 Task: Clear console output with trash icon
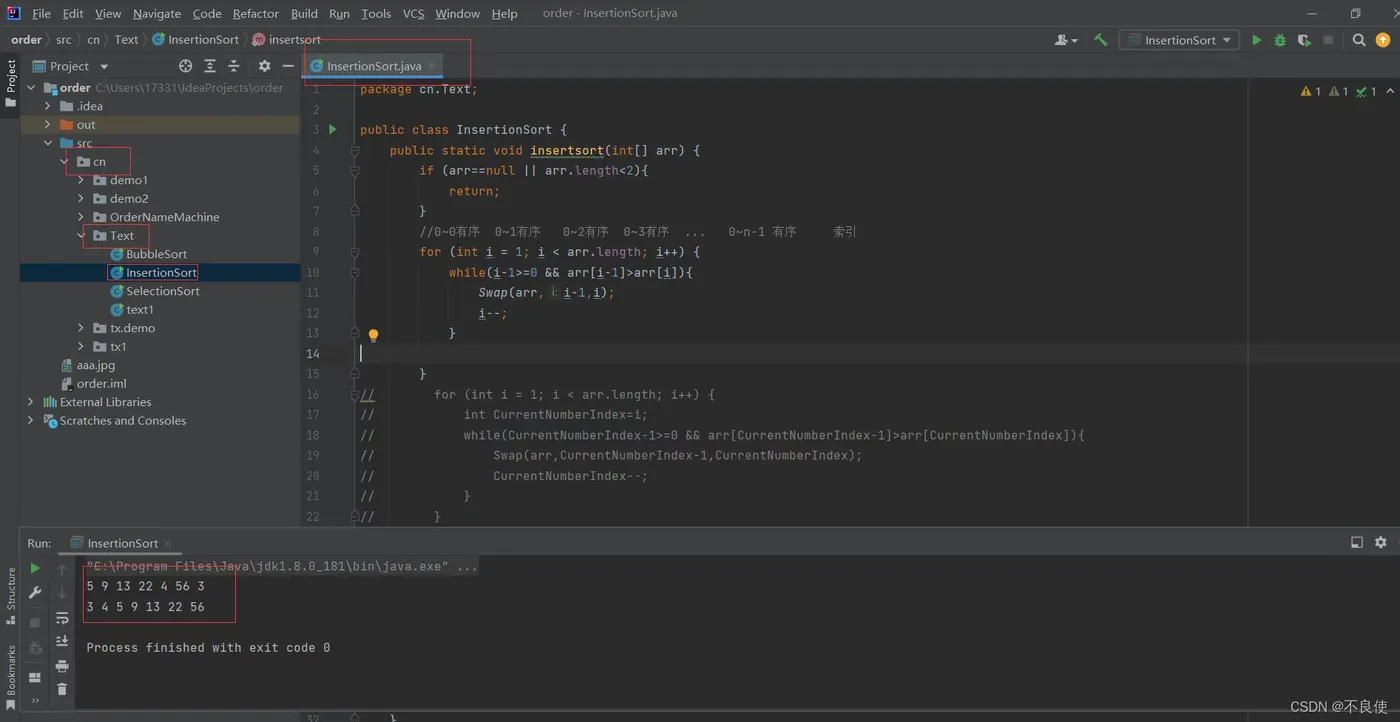pos(62,689)
